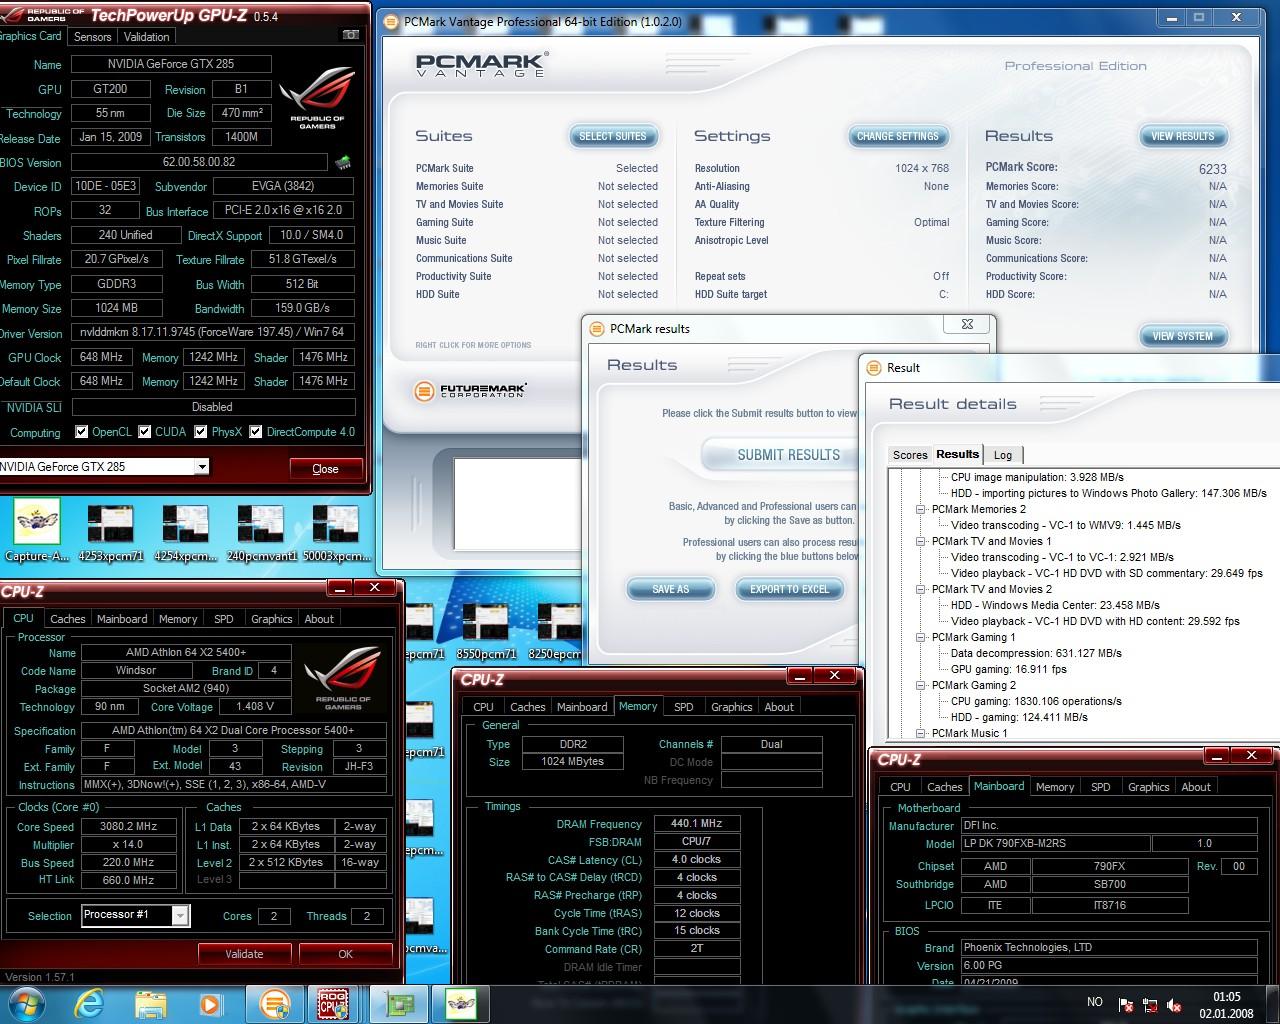Click the Export to Excel button
Image resolution: width=1280 pixels, height=1024 pixels.
(x=790, y=589)
